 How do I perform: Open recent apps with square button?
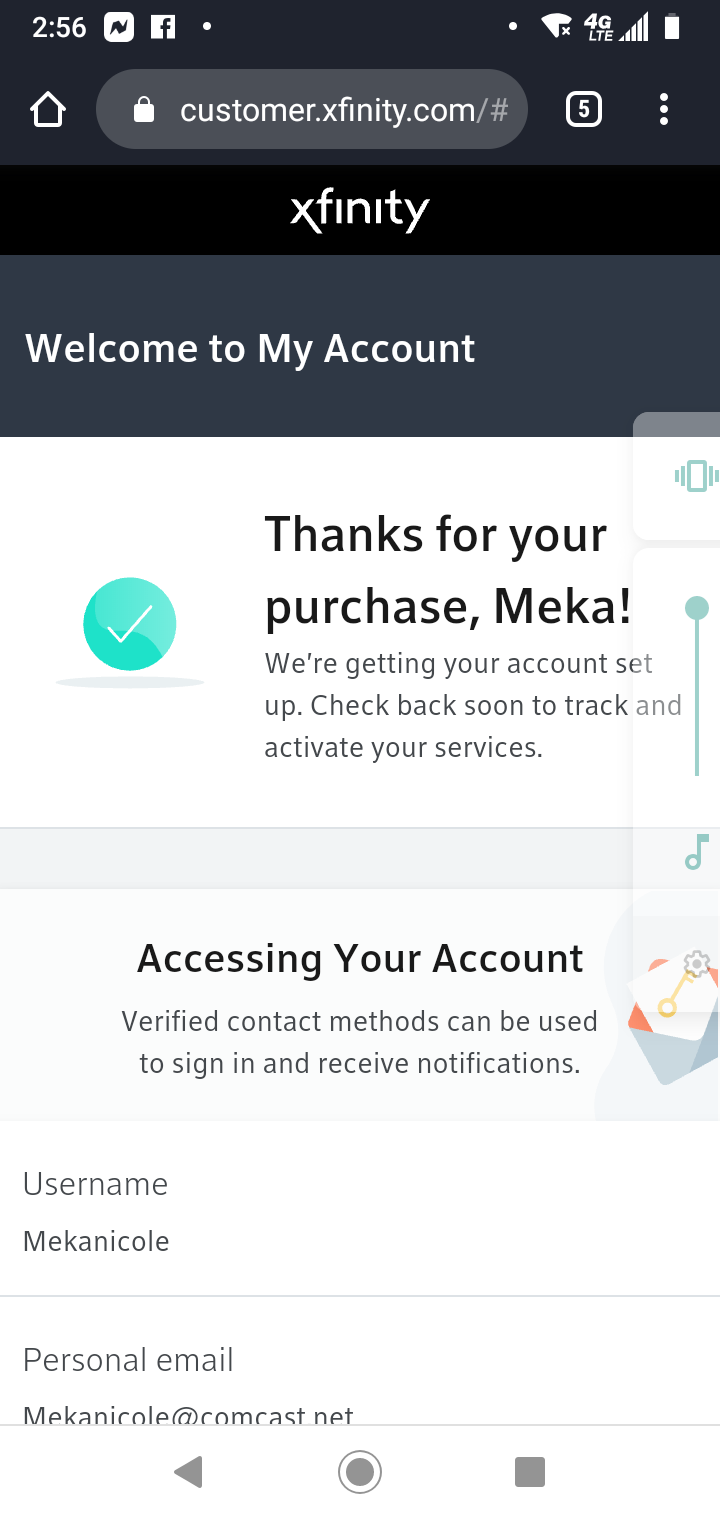[x=529, y=1471]
